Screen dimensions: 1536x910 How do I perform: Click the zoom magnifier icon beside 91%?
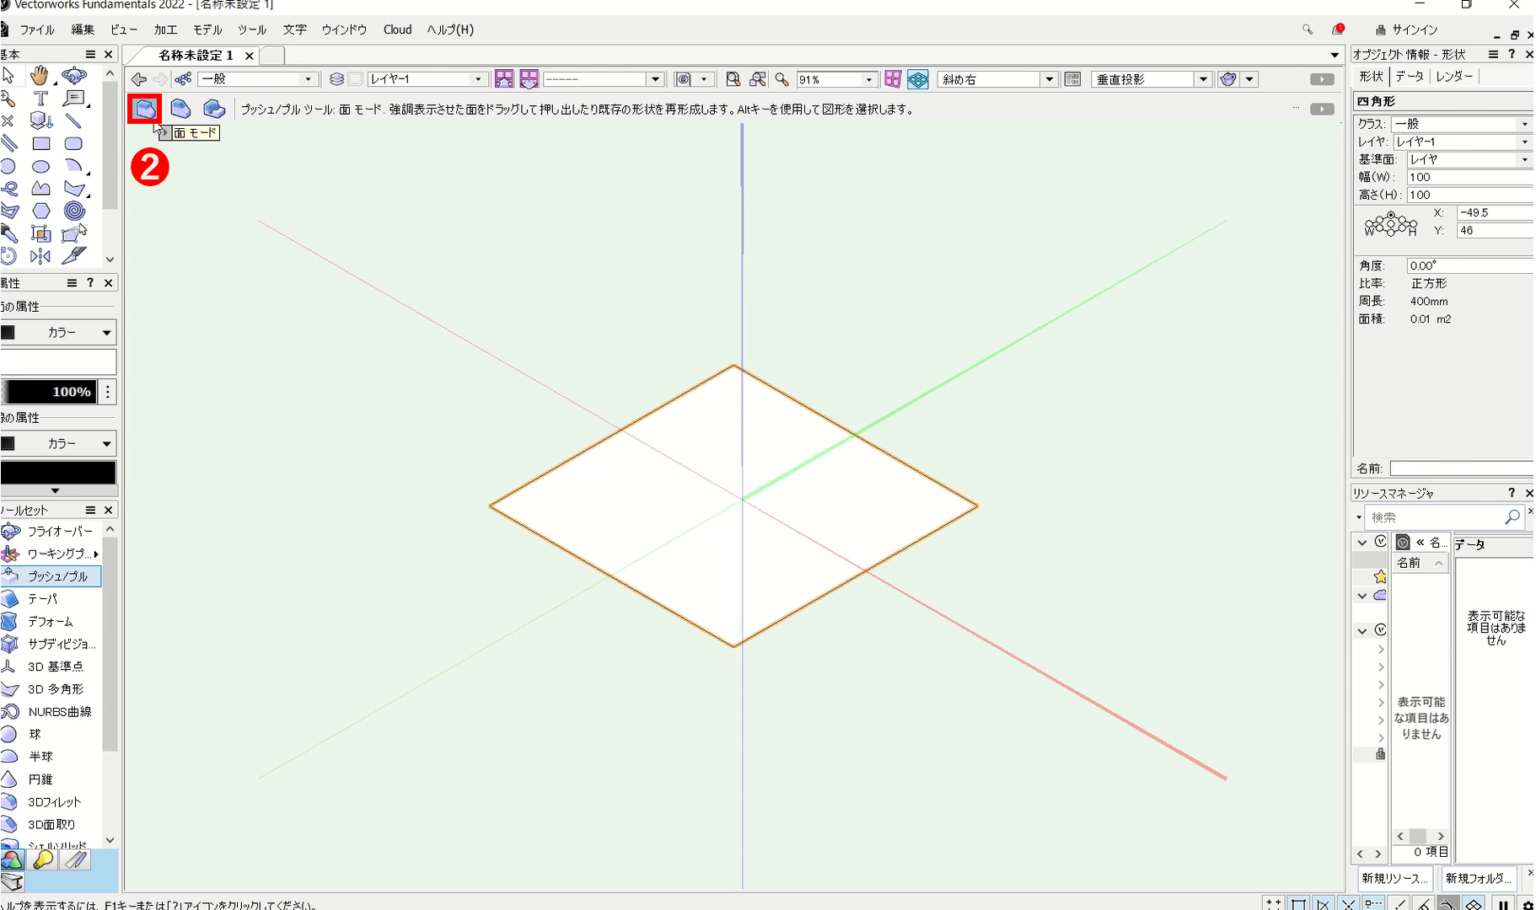pyautogui.click(x=782, y=80)
